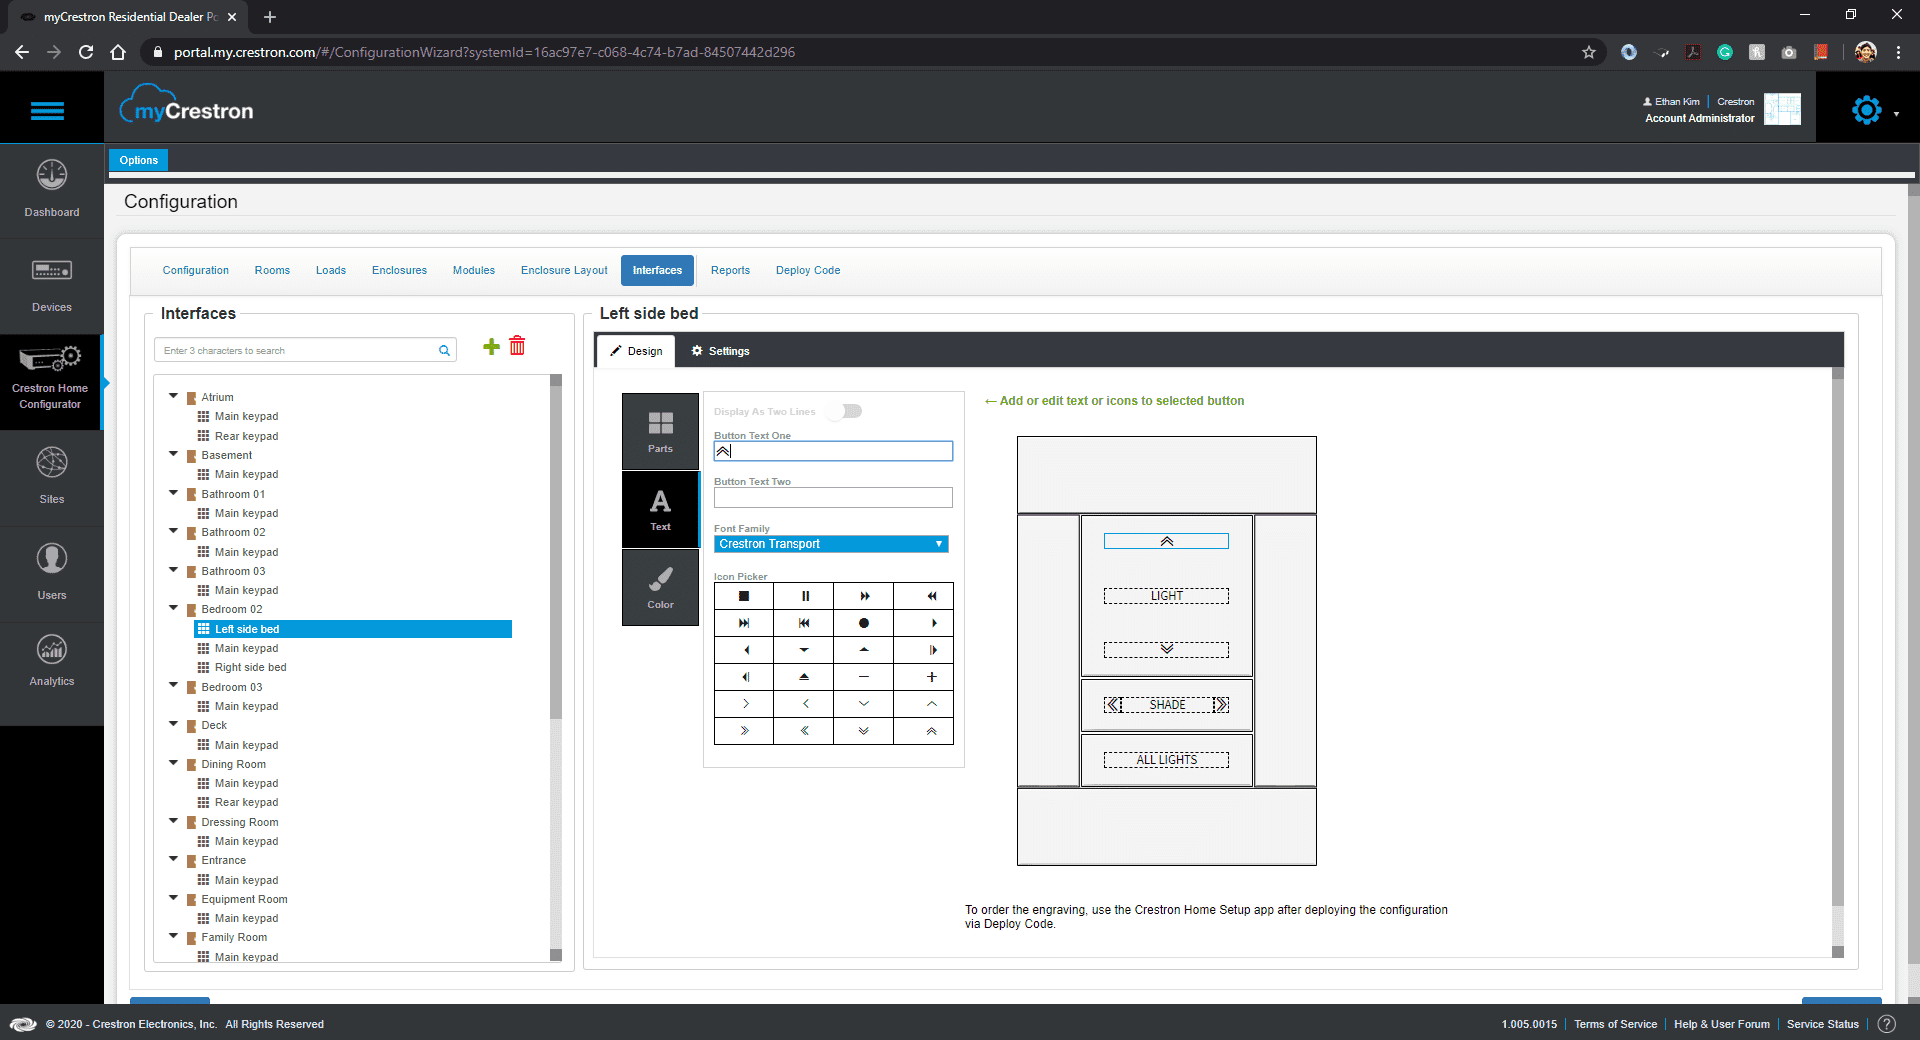
Task: Open Help & User Forum link
Action: coord(1721,1024)
